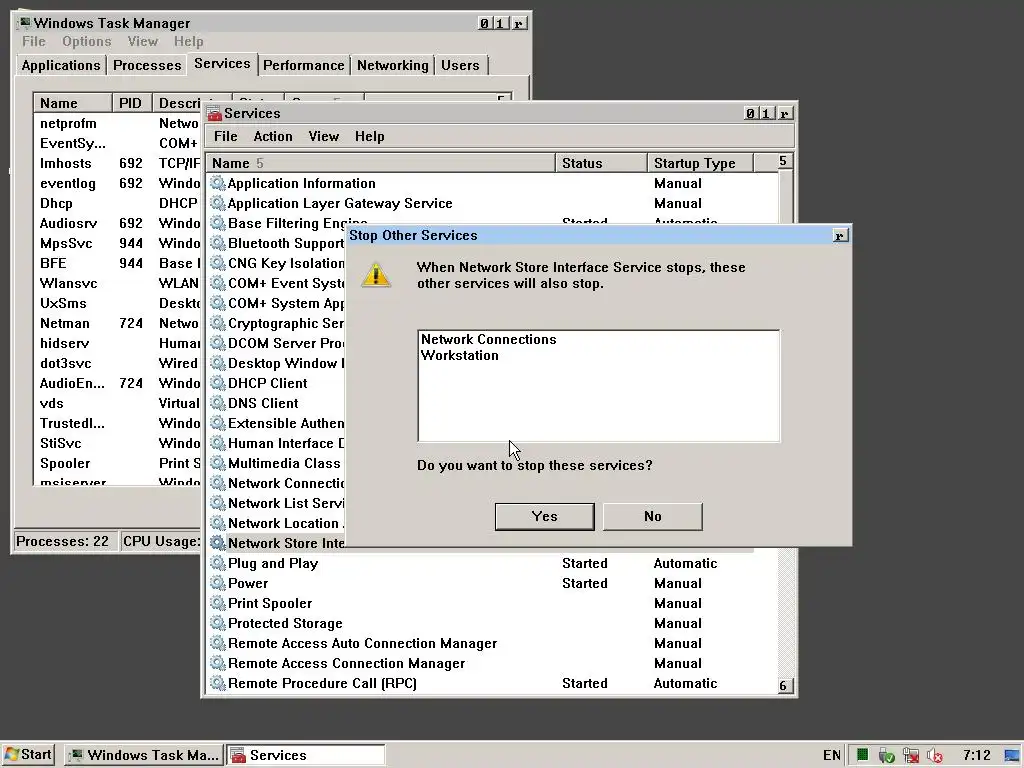Select Workstation in dependent services list
Screen dimensions: 1024x768
(460, 356)
